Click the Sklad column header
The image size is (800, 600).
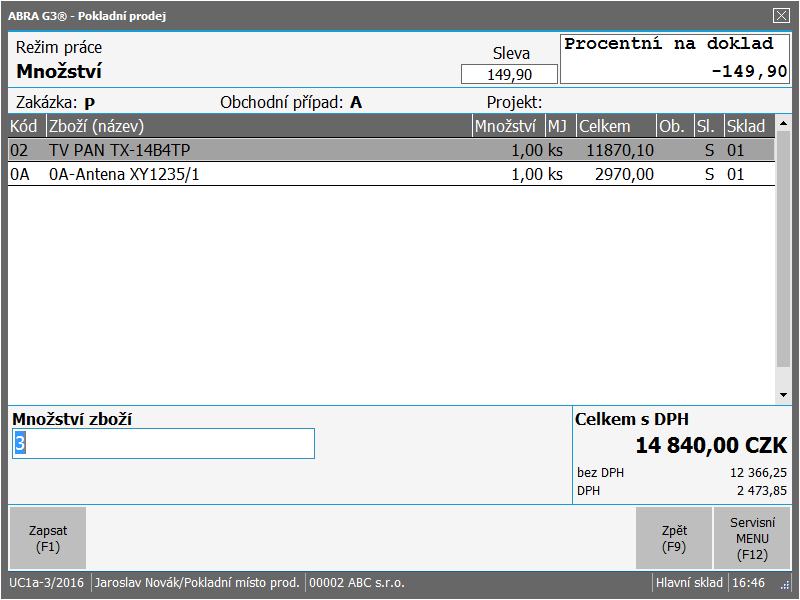tap(748, 126)
